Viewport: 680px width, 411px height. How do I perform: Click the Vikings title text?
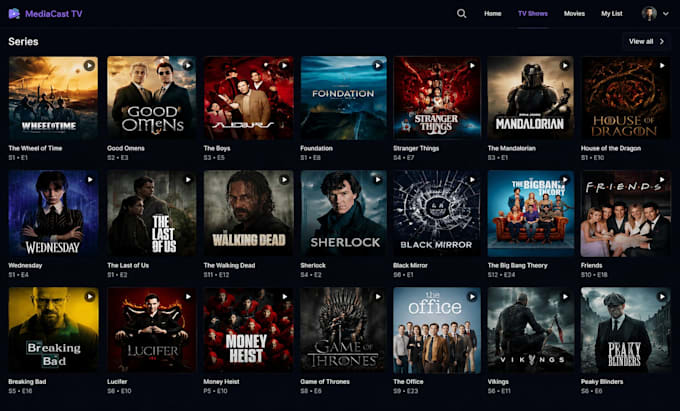click(498, 382)
